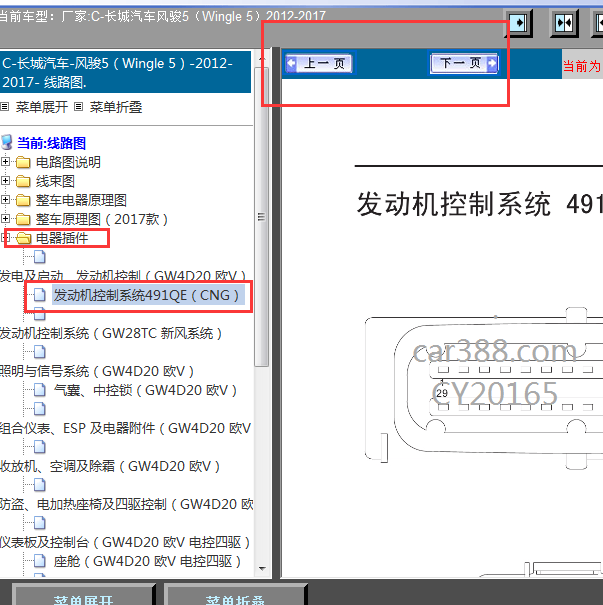Select 发动机控制系统491QE（CNG）entry
The image size is (603, 605).
pos(148,295)
